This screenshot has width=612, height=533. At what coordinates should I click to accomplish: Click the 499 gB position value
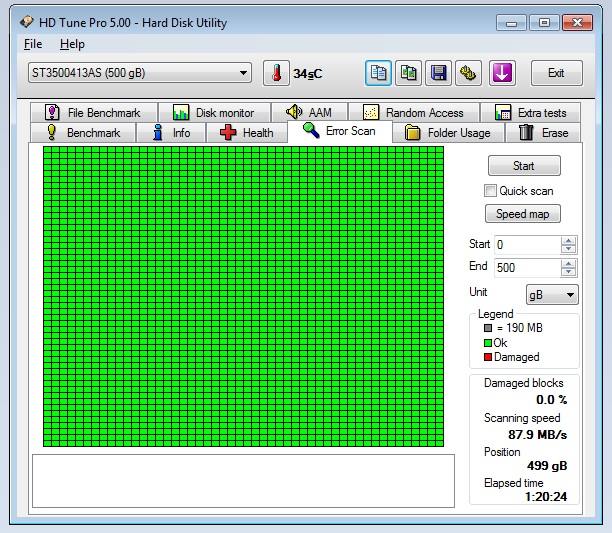click(547, 466)
